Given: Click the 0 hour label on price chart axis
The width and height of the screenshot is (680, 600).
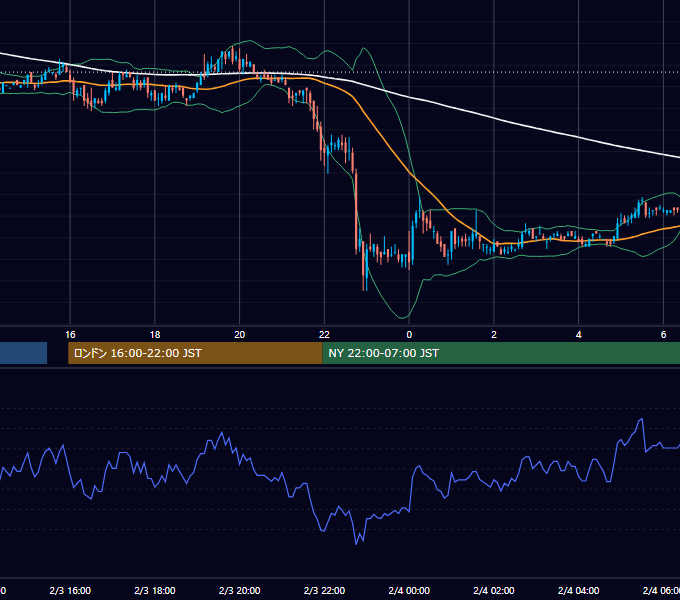Looking at the screenshot, I should tap(409, 335).
